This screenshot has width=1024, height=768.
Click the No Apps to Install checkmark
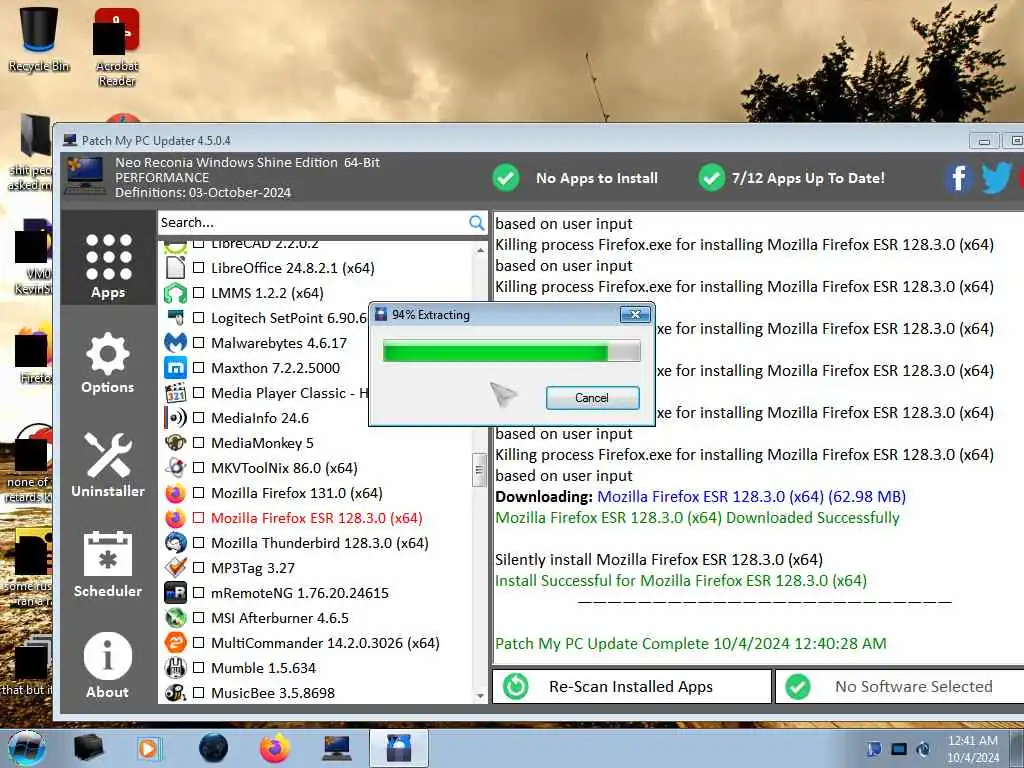(505, 178)
